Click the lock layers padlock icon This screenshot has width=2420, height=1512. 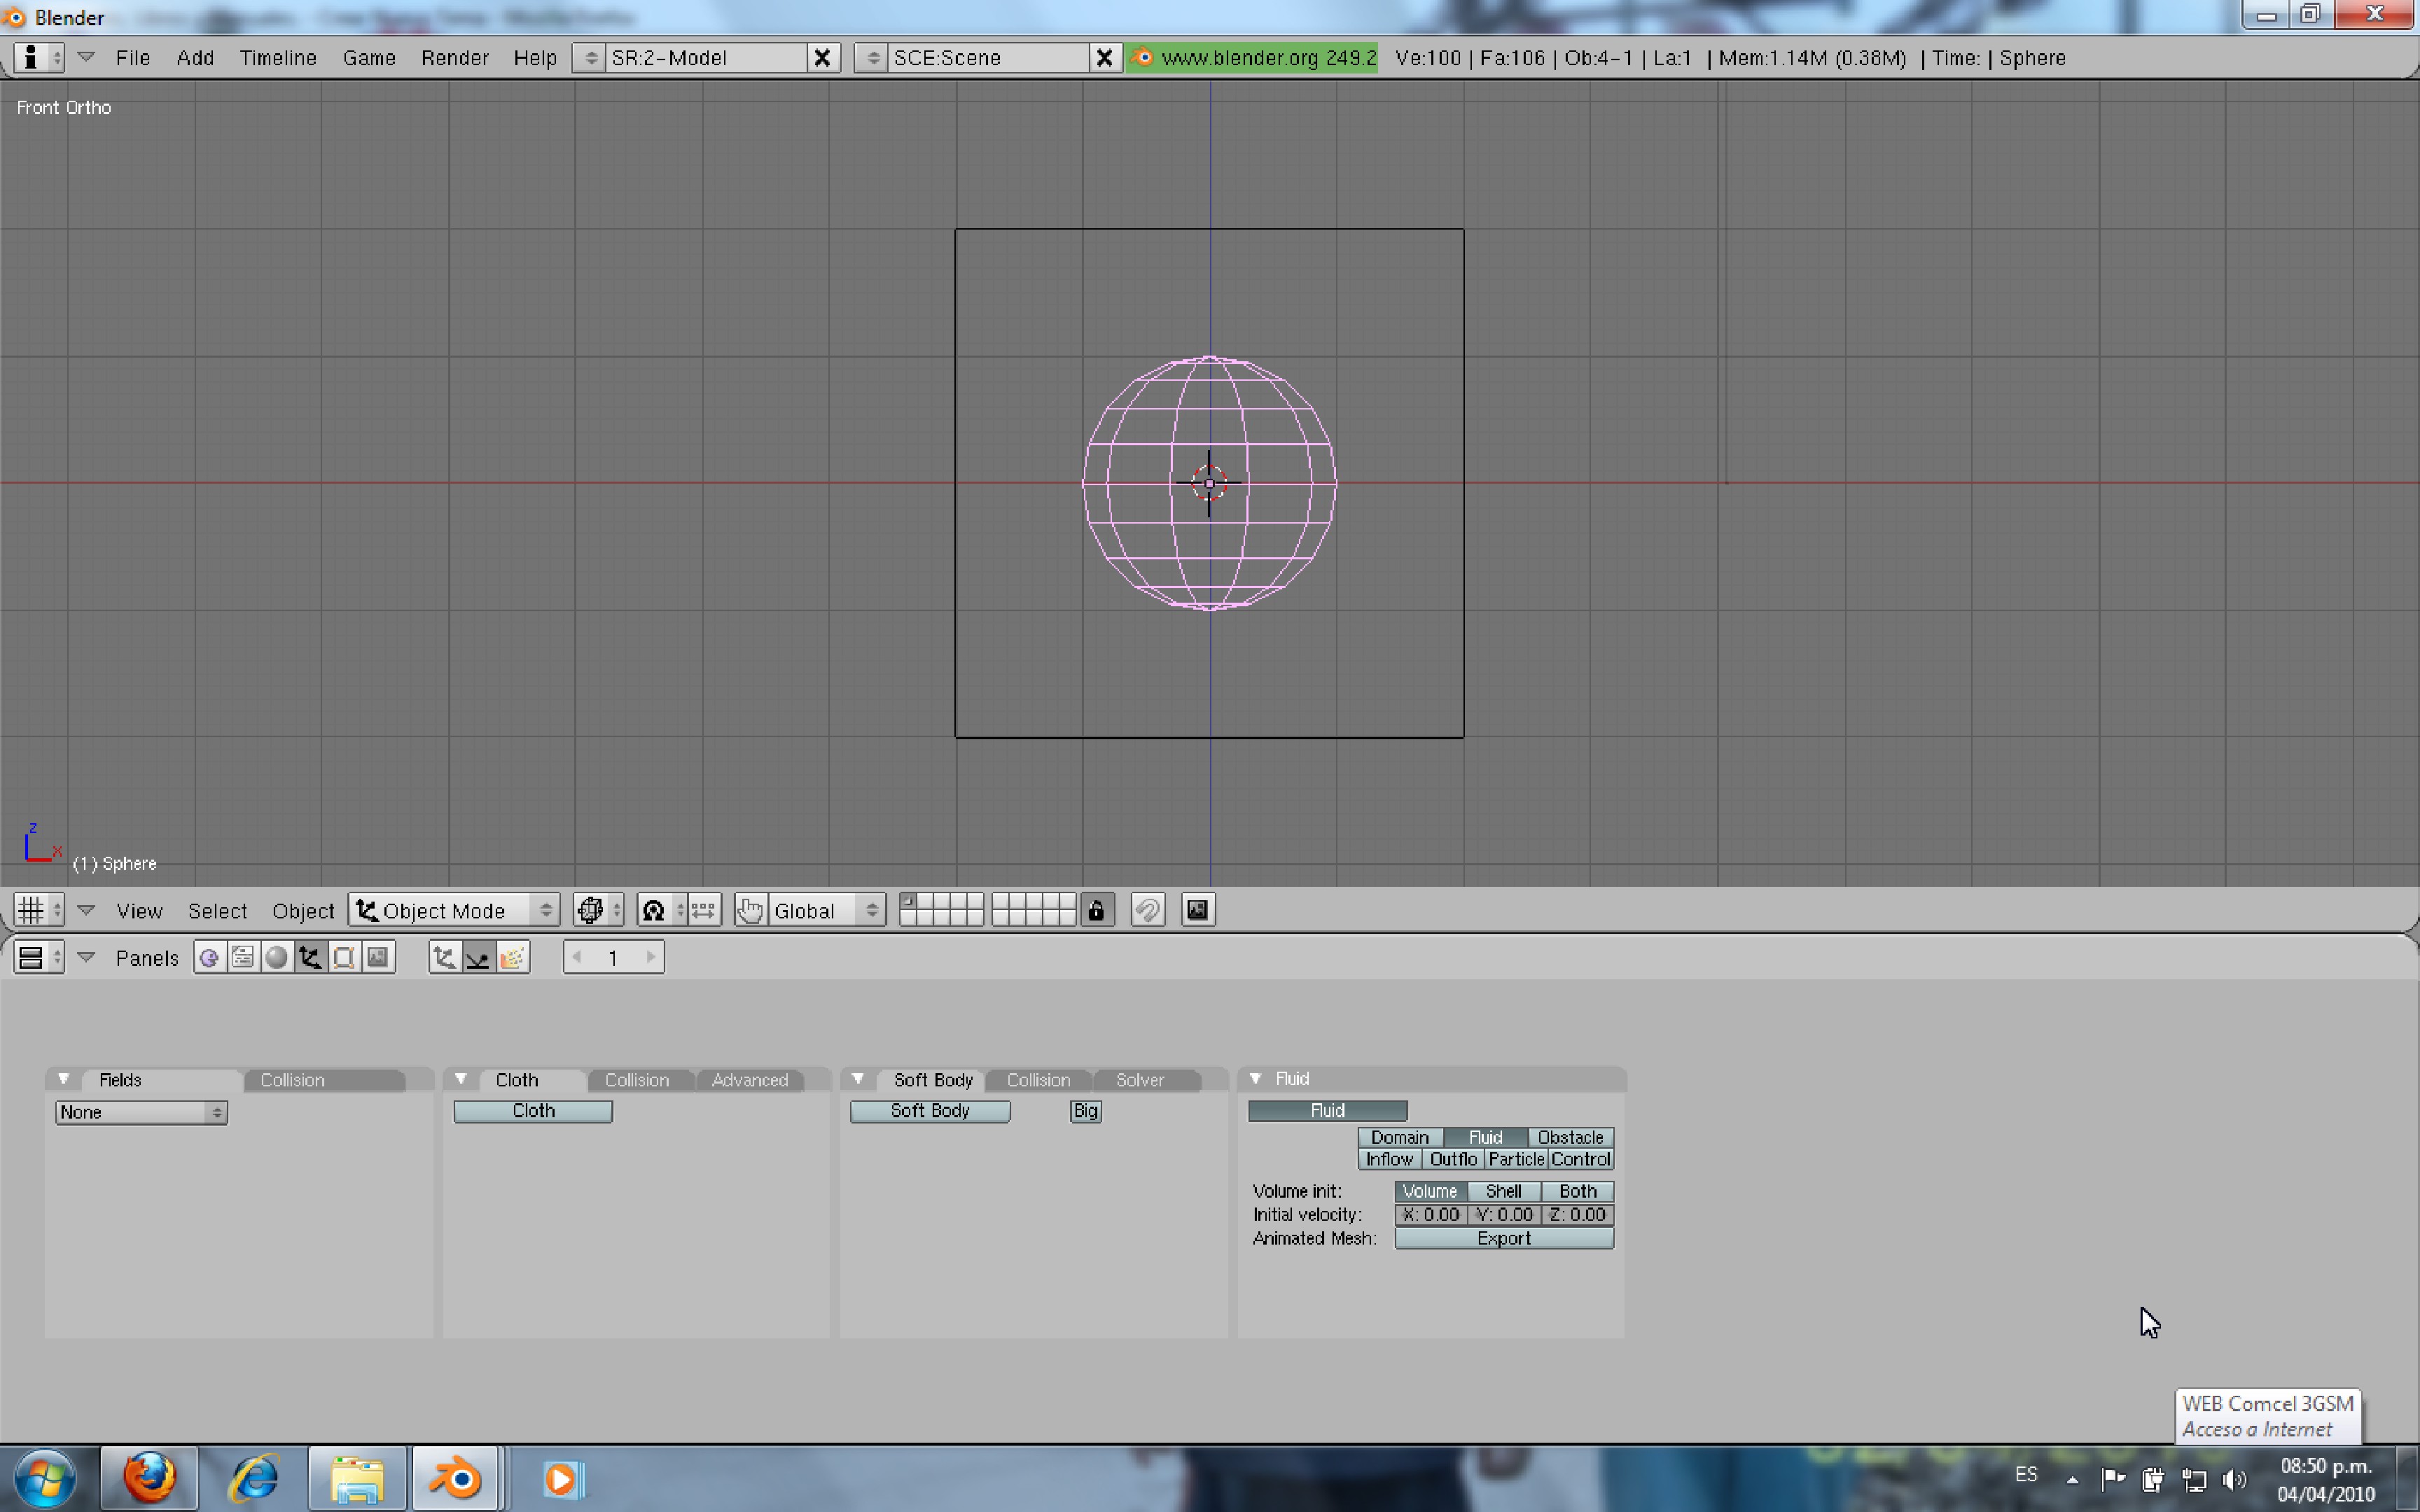1096,910
